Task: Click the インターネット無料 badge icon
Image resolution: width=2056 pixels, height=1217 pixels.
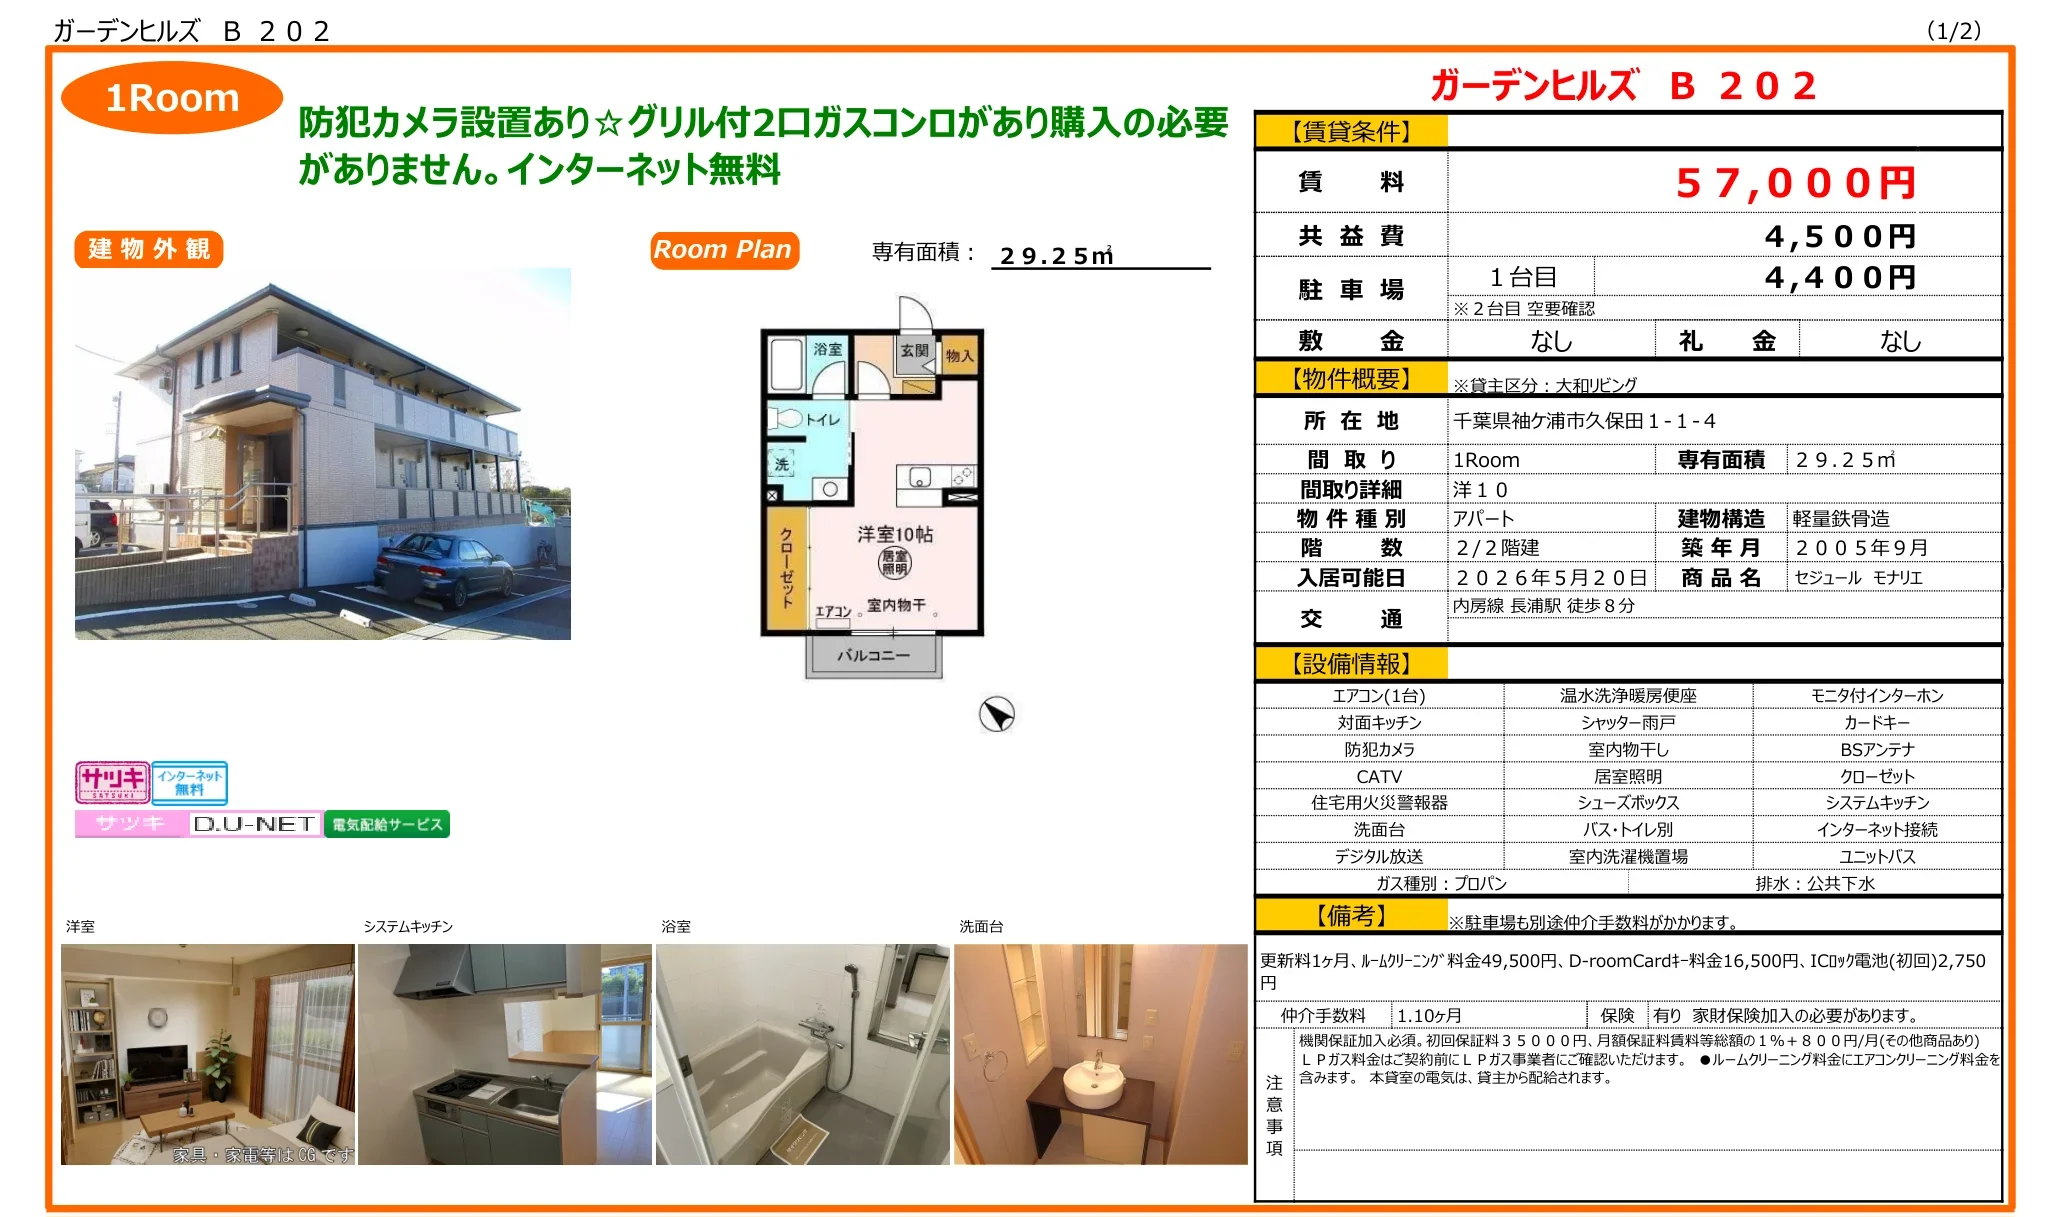Action: tap(189, 782)
